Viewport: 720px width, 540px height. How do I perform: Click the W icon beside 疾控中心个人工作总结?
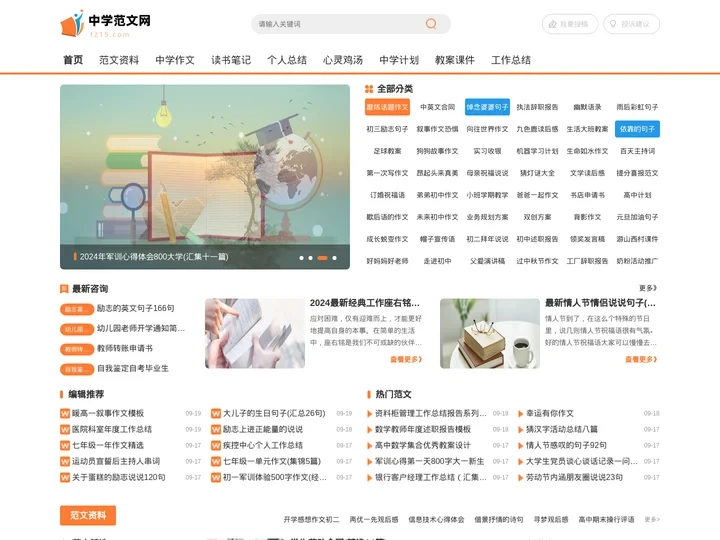tap(216, 445)
